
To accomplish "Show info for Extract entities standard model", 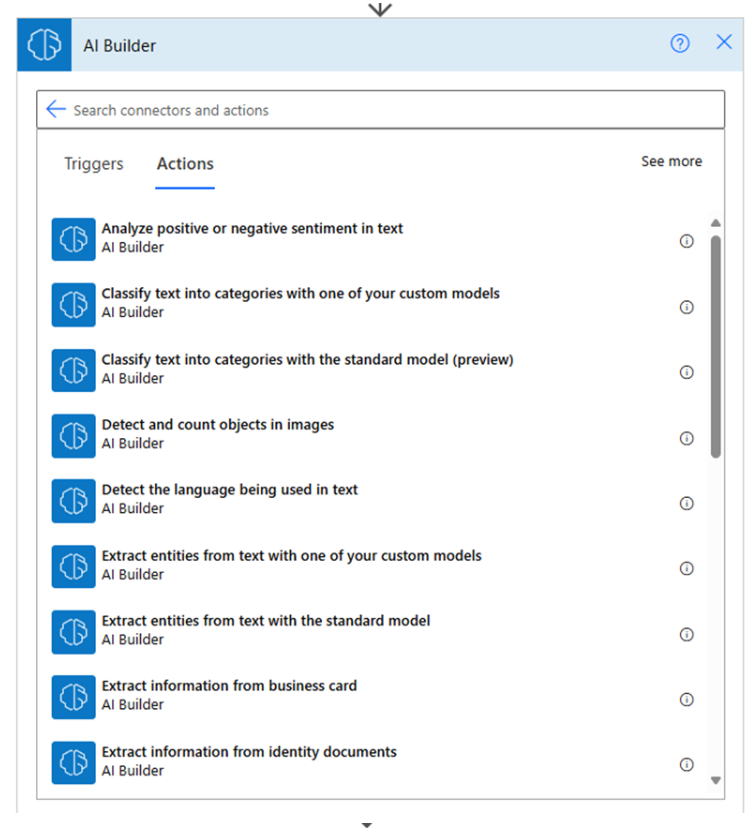I will [x=686, y=634].
